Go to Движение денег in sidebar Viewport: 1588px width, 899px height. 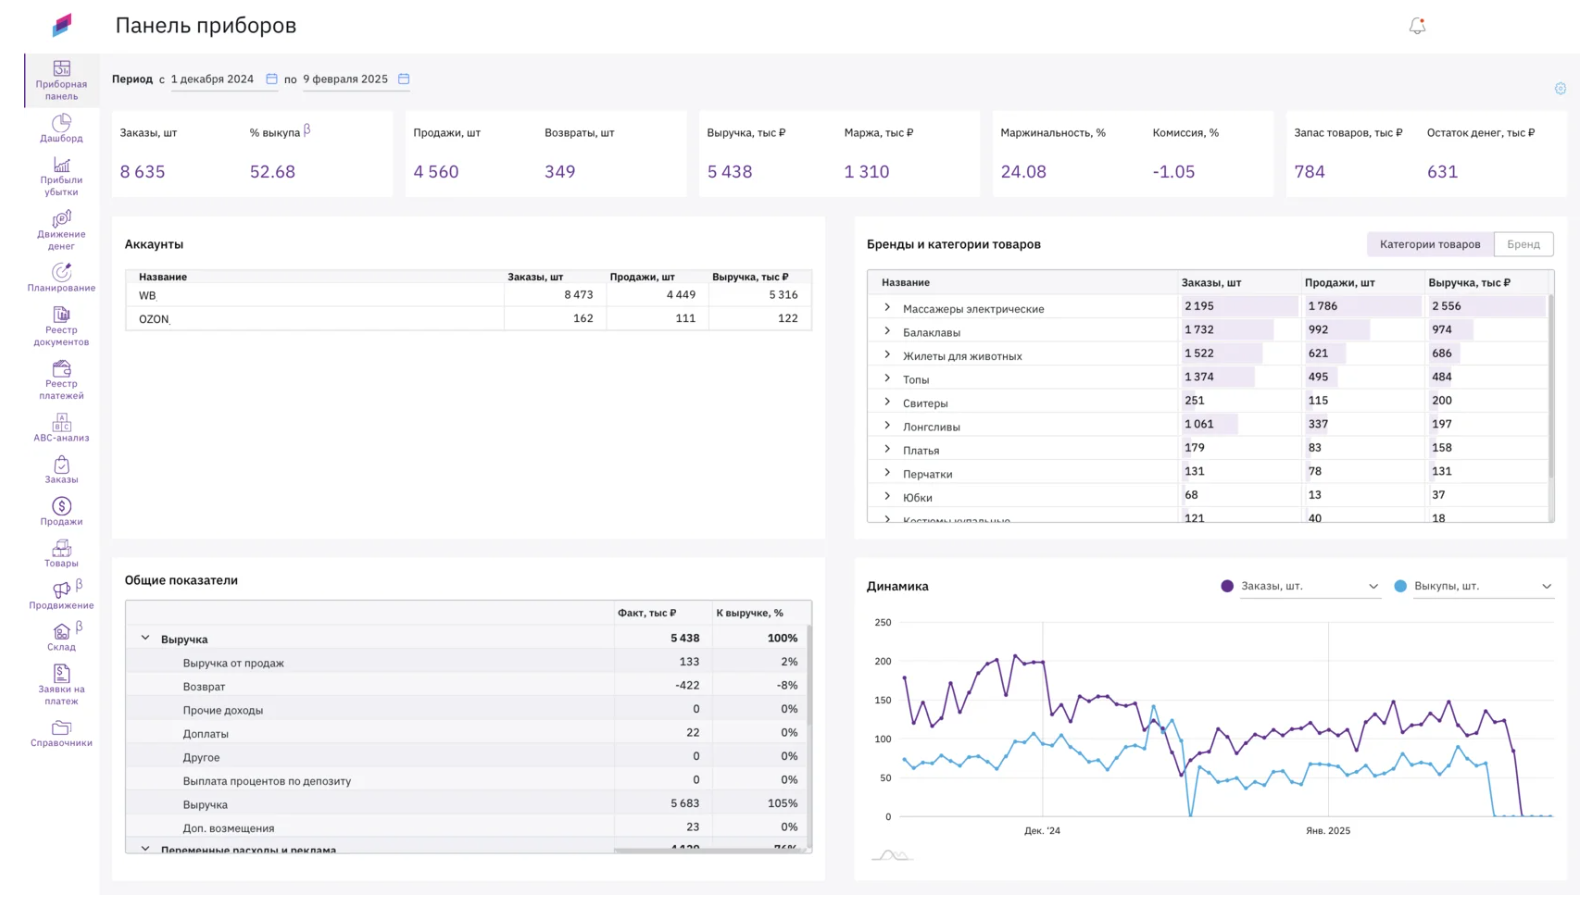[61, 229]
